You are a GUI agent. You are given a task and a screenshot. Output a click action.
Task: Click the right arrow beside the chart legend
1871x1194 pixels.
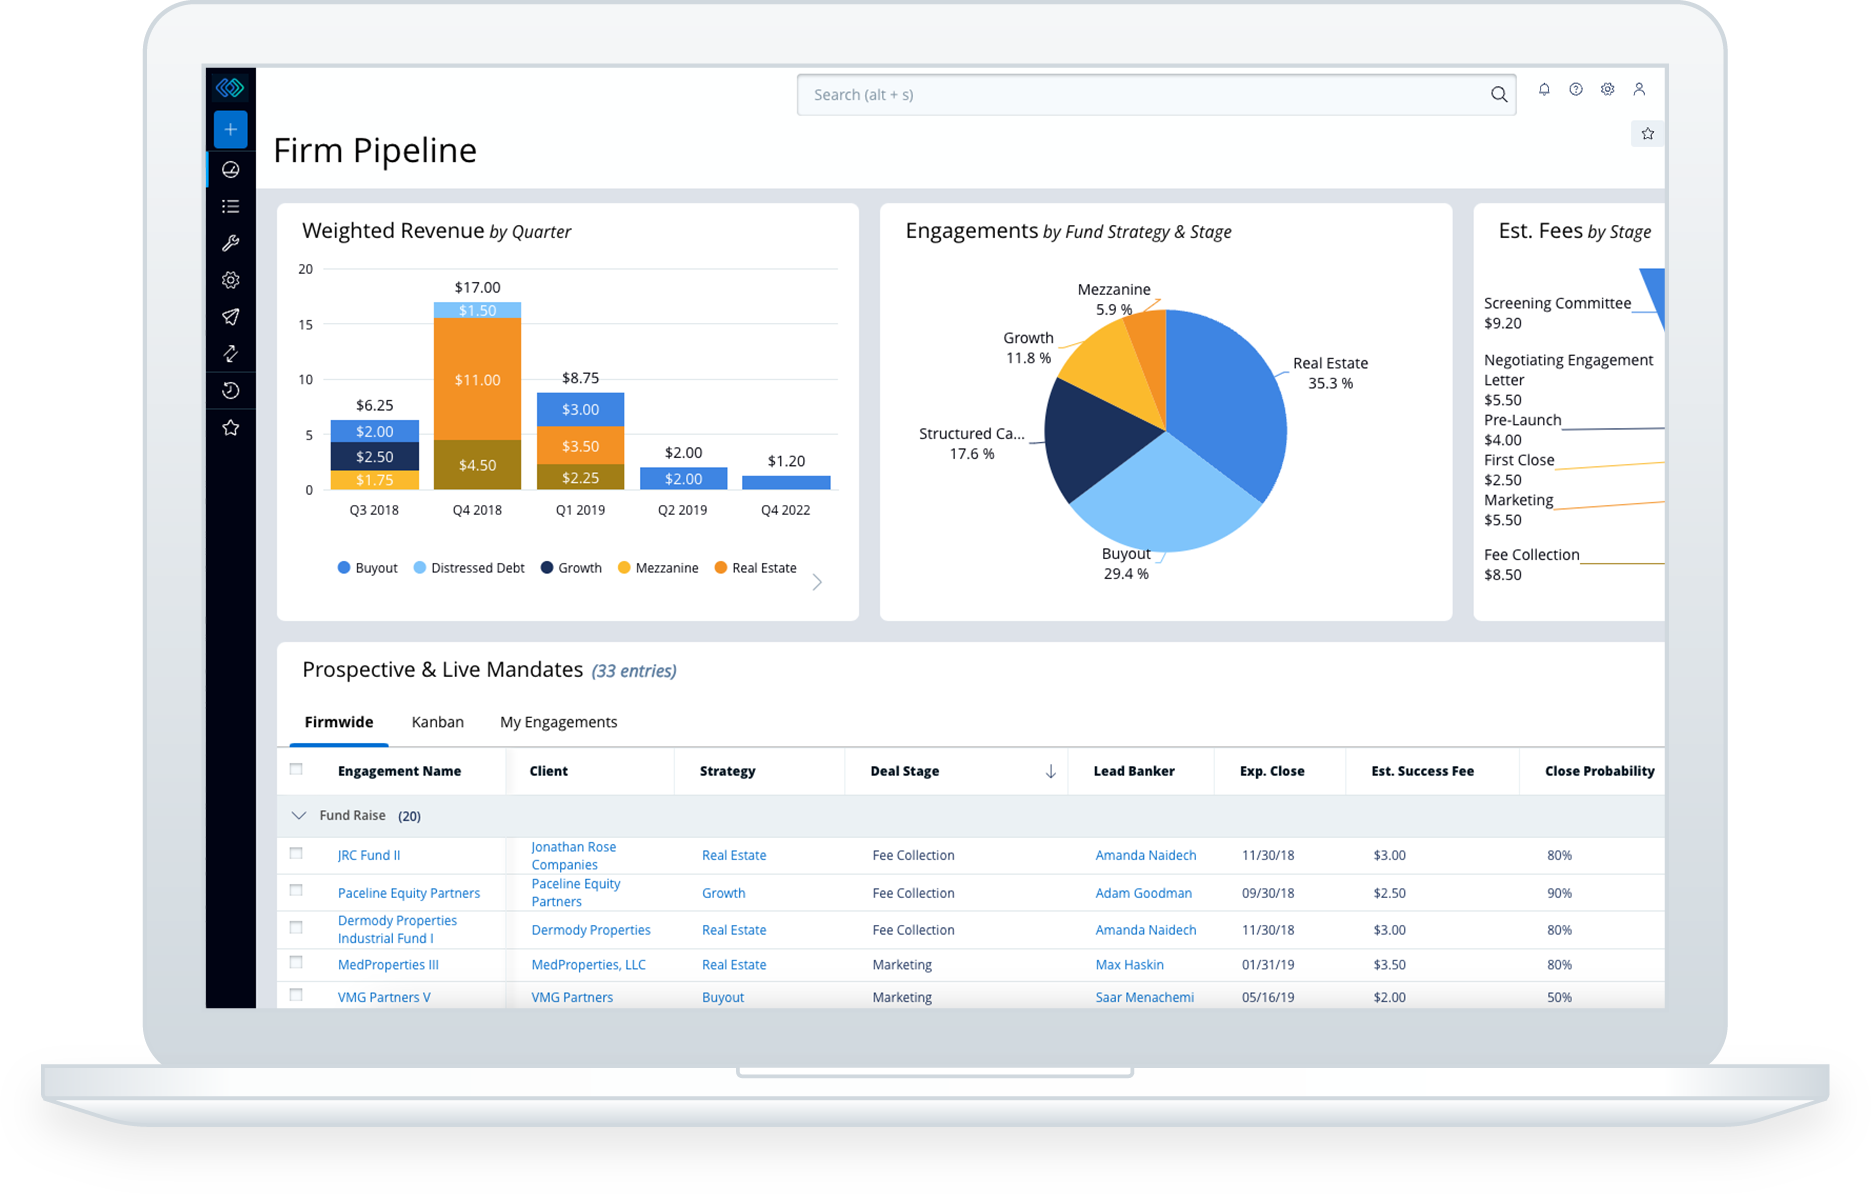click(818, 581)
